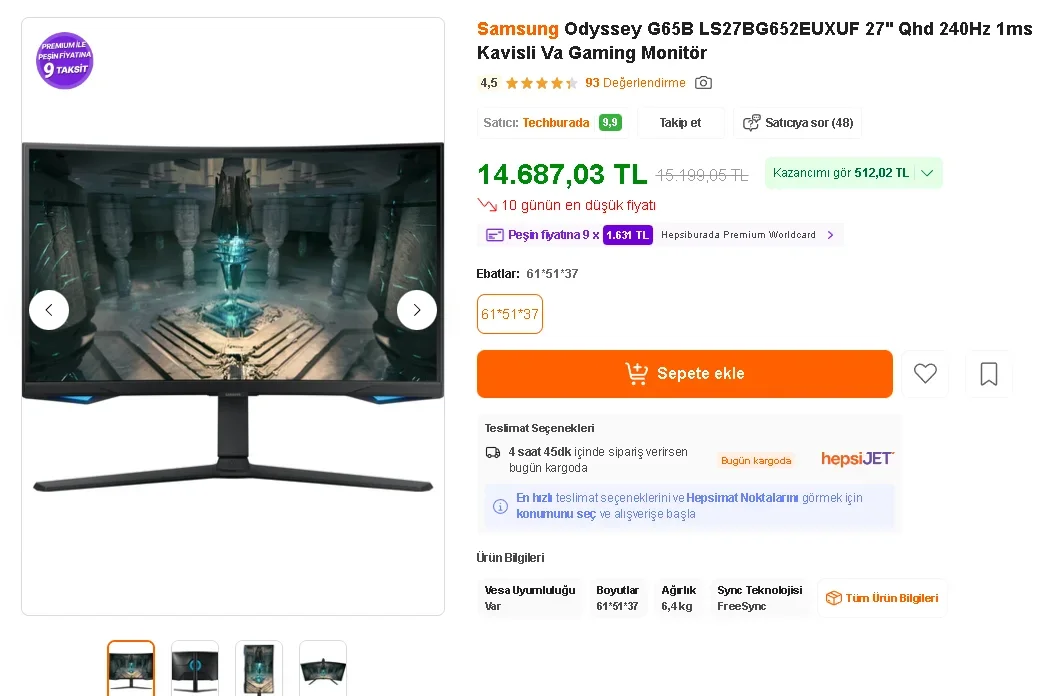Show next product image with right arrow

tap(416, 310)
